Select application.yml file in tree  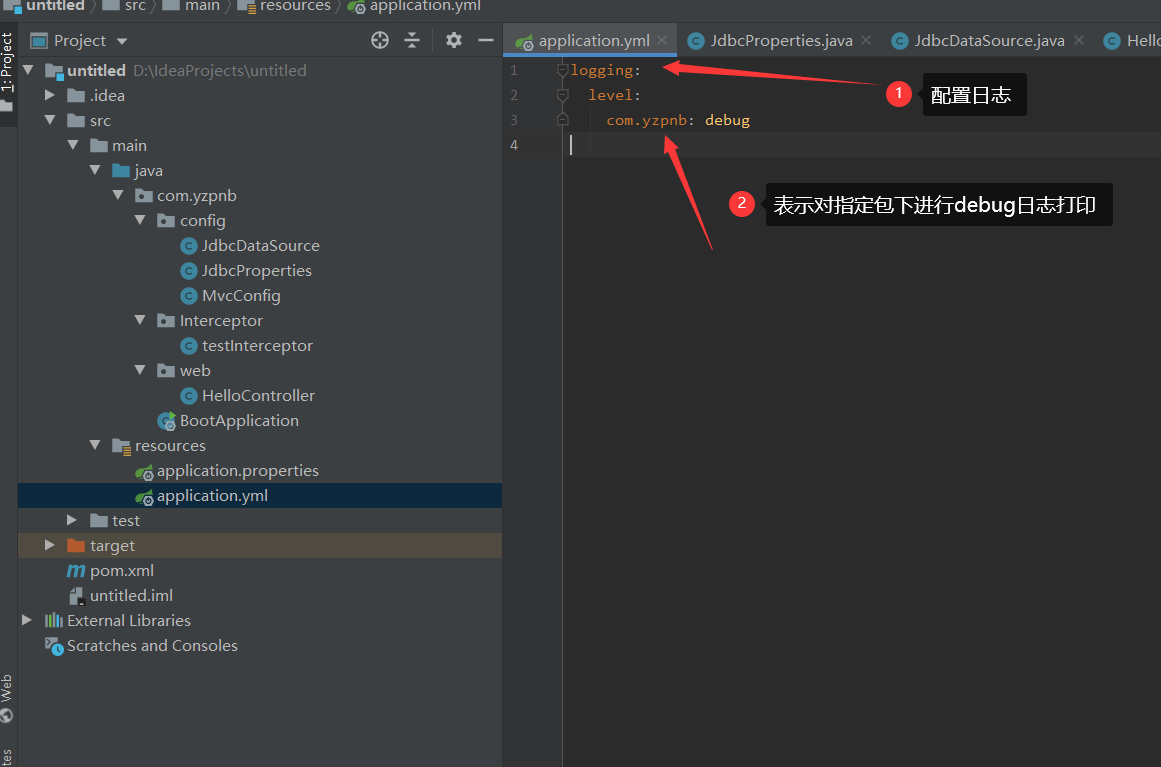pyautogui.click(x=213, y=496)
